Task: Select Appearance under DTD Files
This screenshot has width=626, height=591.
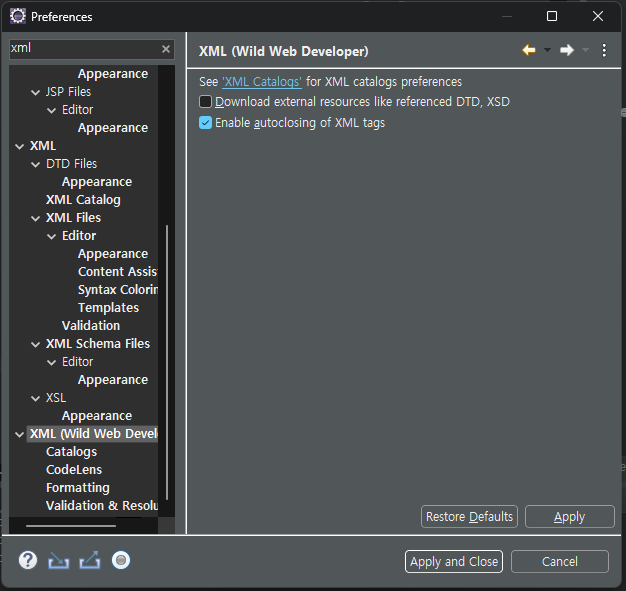Action: coord(97,182)
